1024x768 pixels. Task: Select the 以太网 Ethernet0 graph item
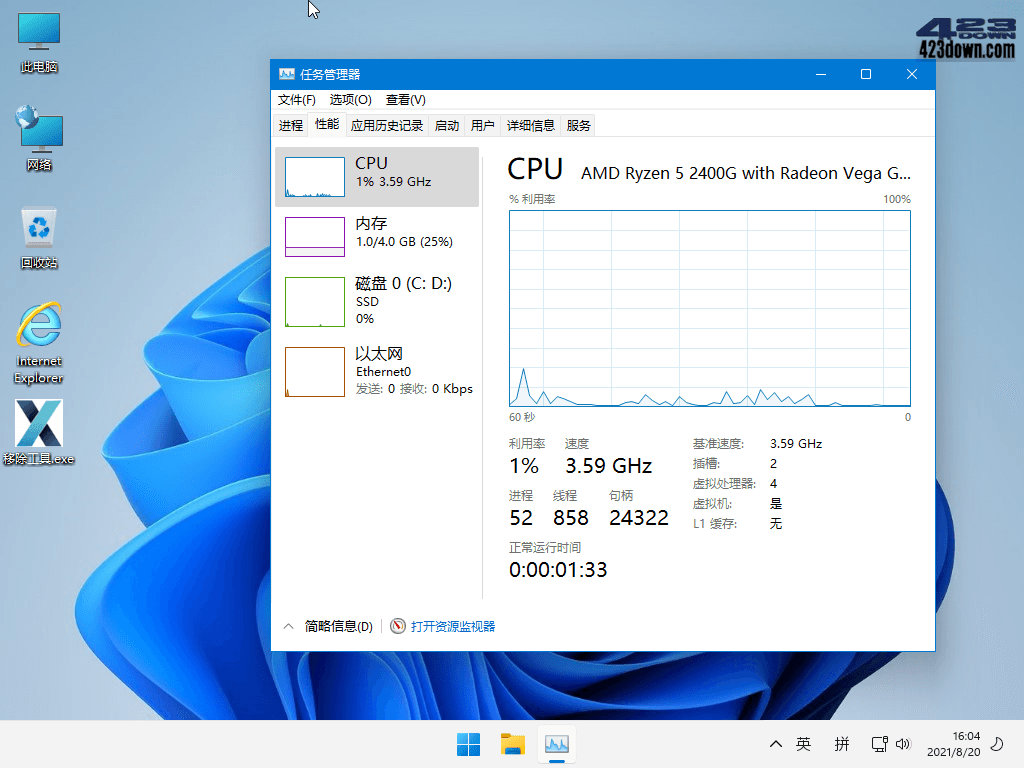377,371
